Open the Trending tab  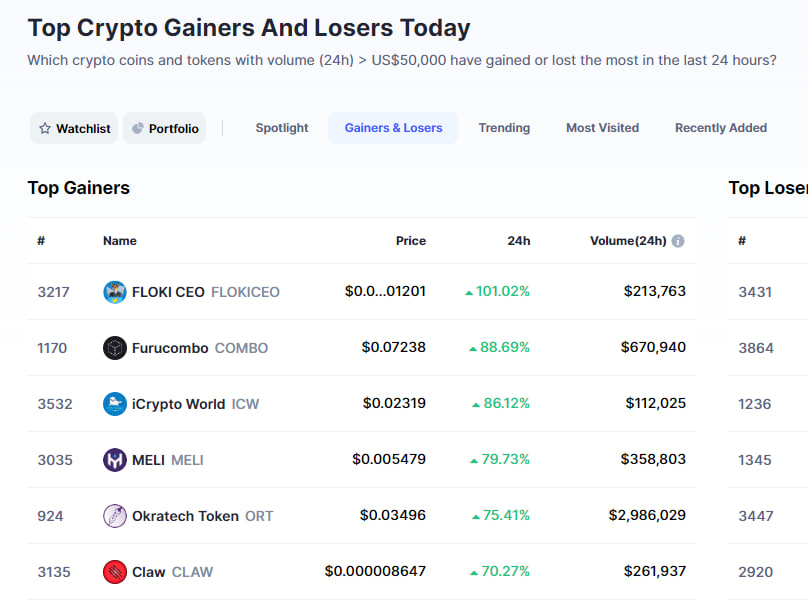(504, 128)
